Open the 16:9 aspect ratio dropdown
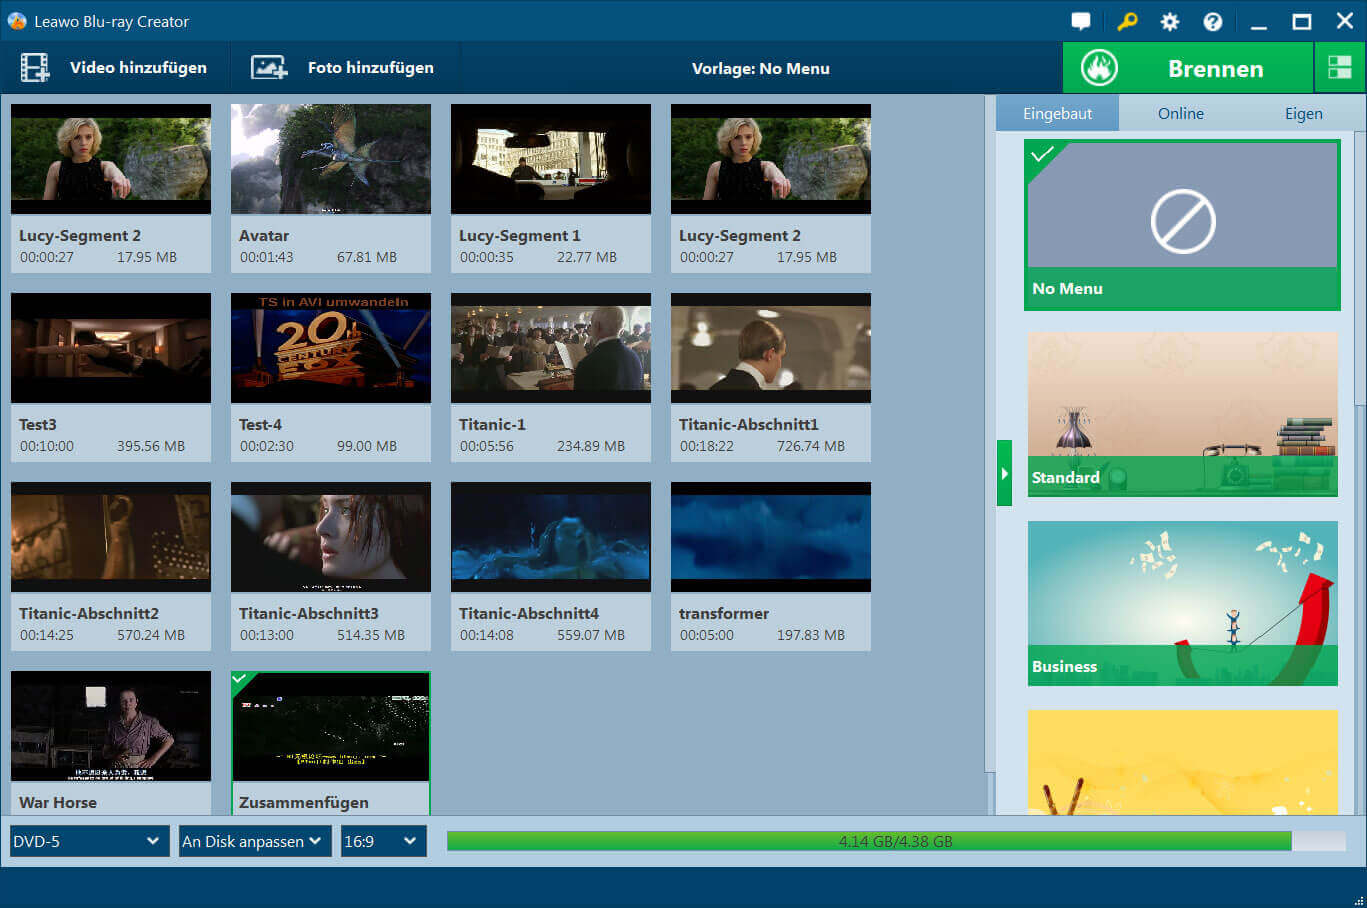This screenshot has height=908, width=1367. click(384, 841)
